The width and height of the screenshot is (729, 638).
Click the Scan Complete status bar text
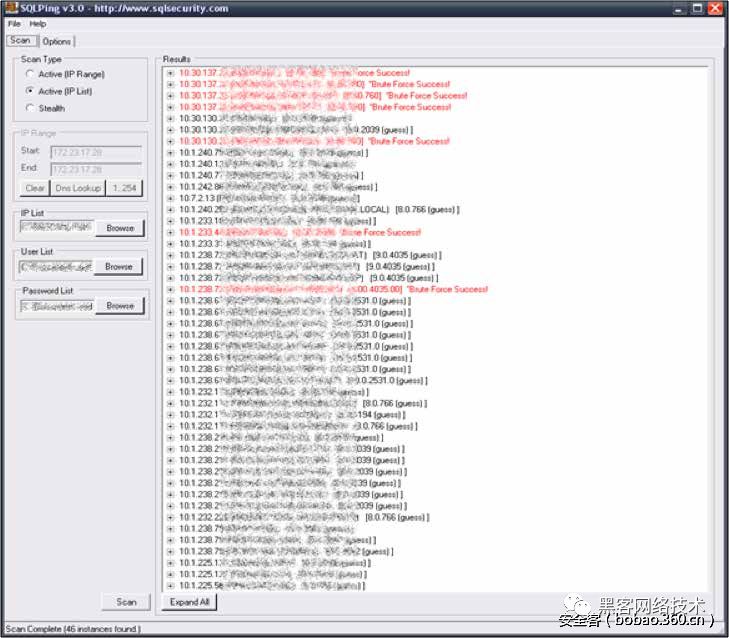coord(73,629)
